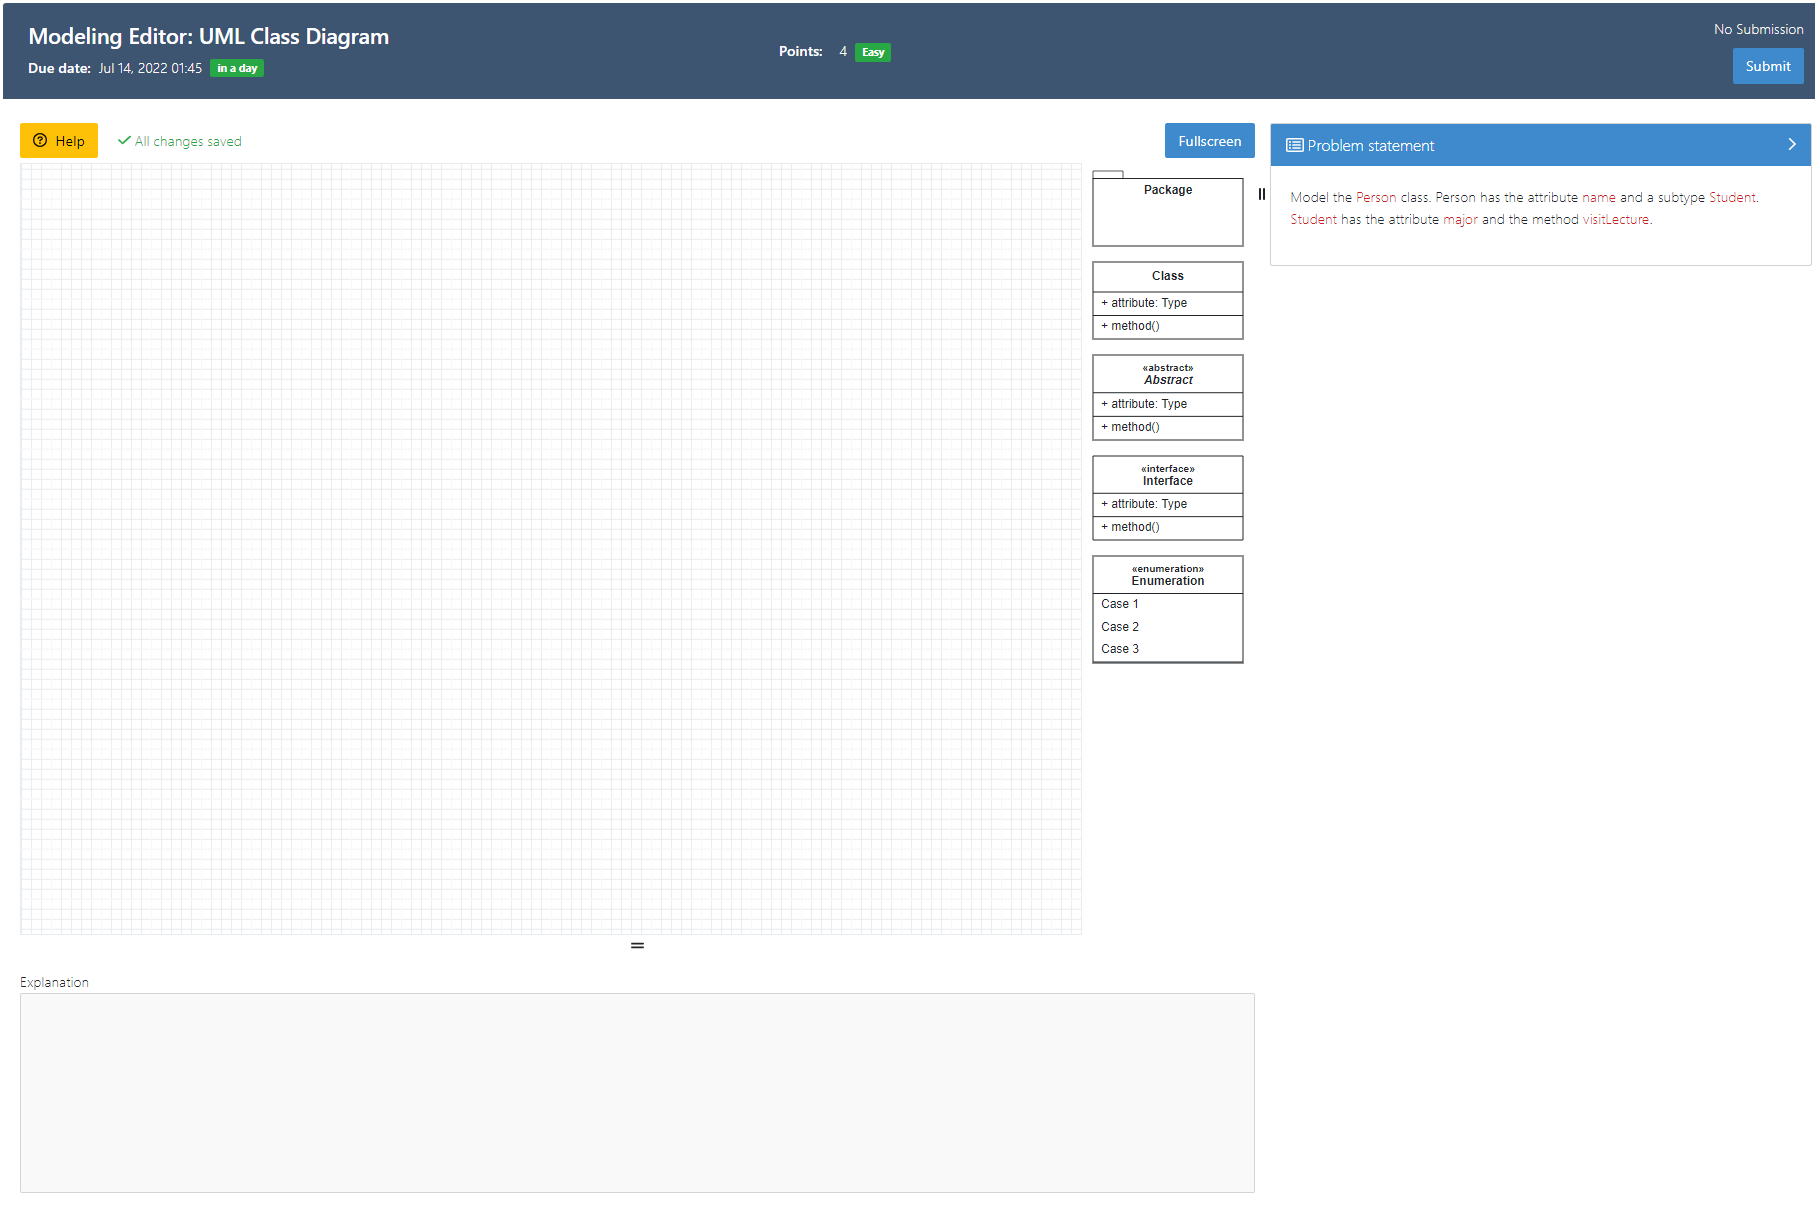
Task: Enter Fullscreen mode
Action: pyautogui.click(x=1209, y=140)
